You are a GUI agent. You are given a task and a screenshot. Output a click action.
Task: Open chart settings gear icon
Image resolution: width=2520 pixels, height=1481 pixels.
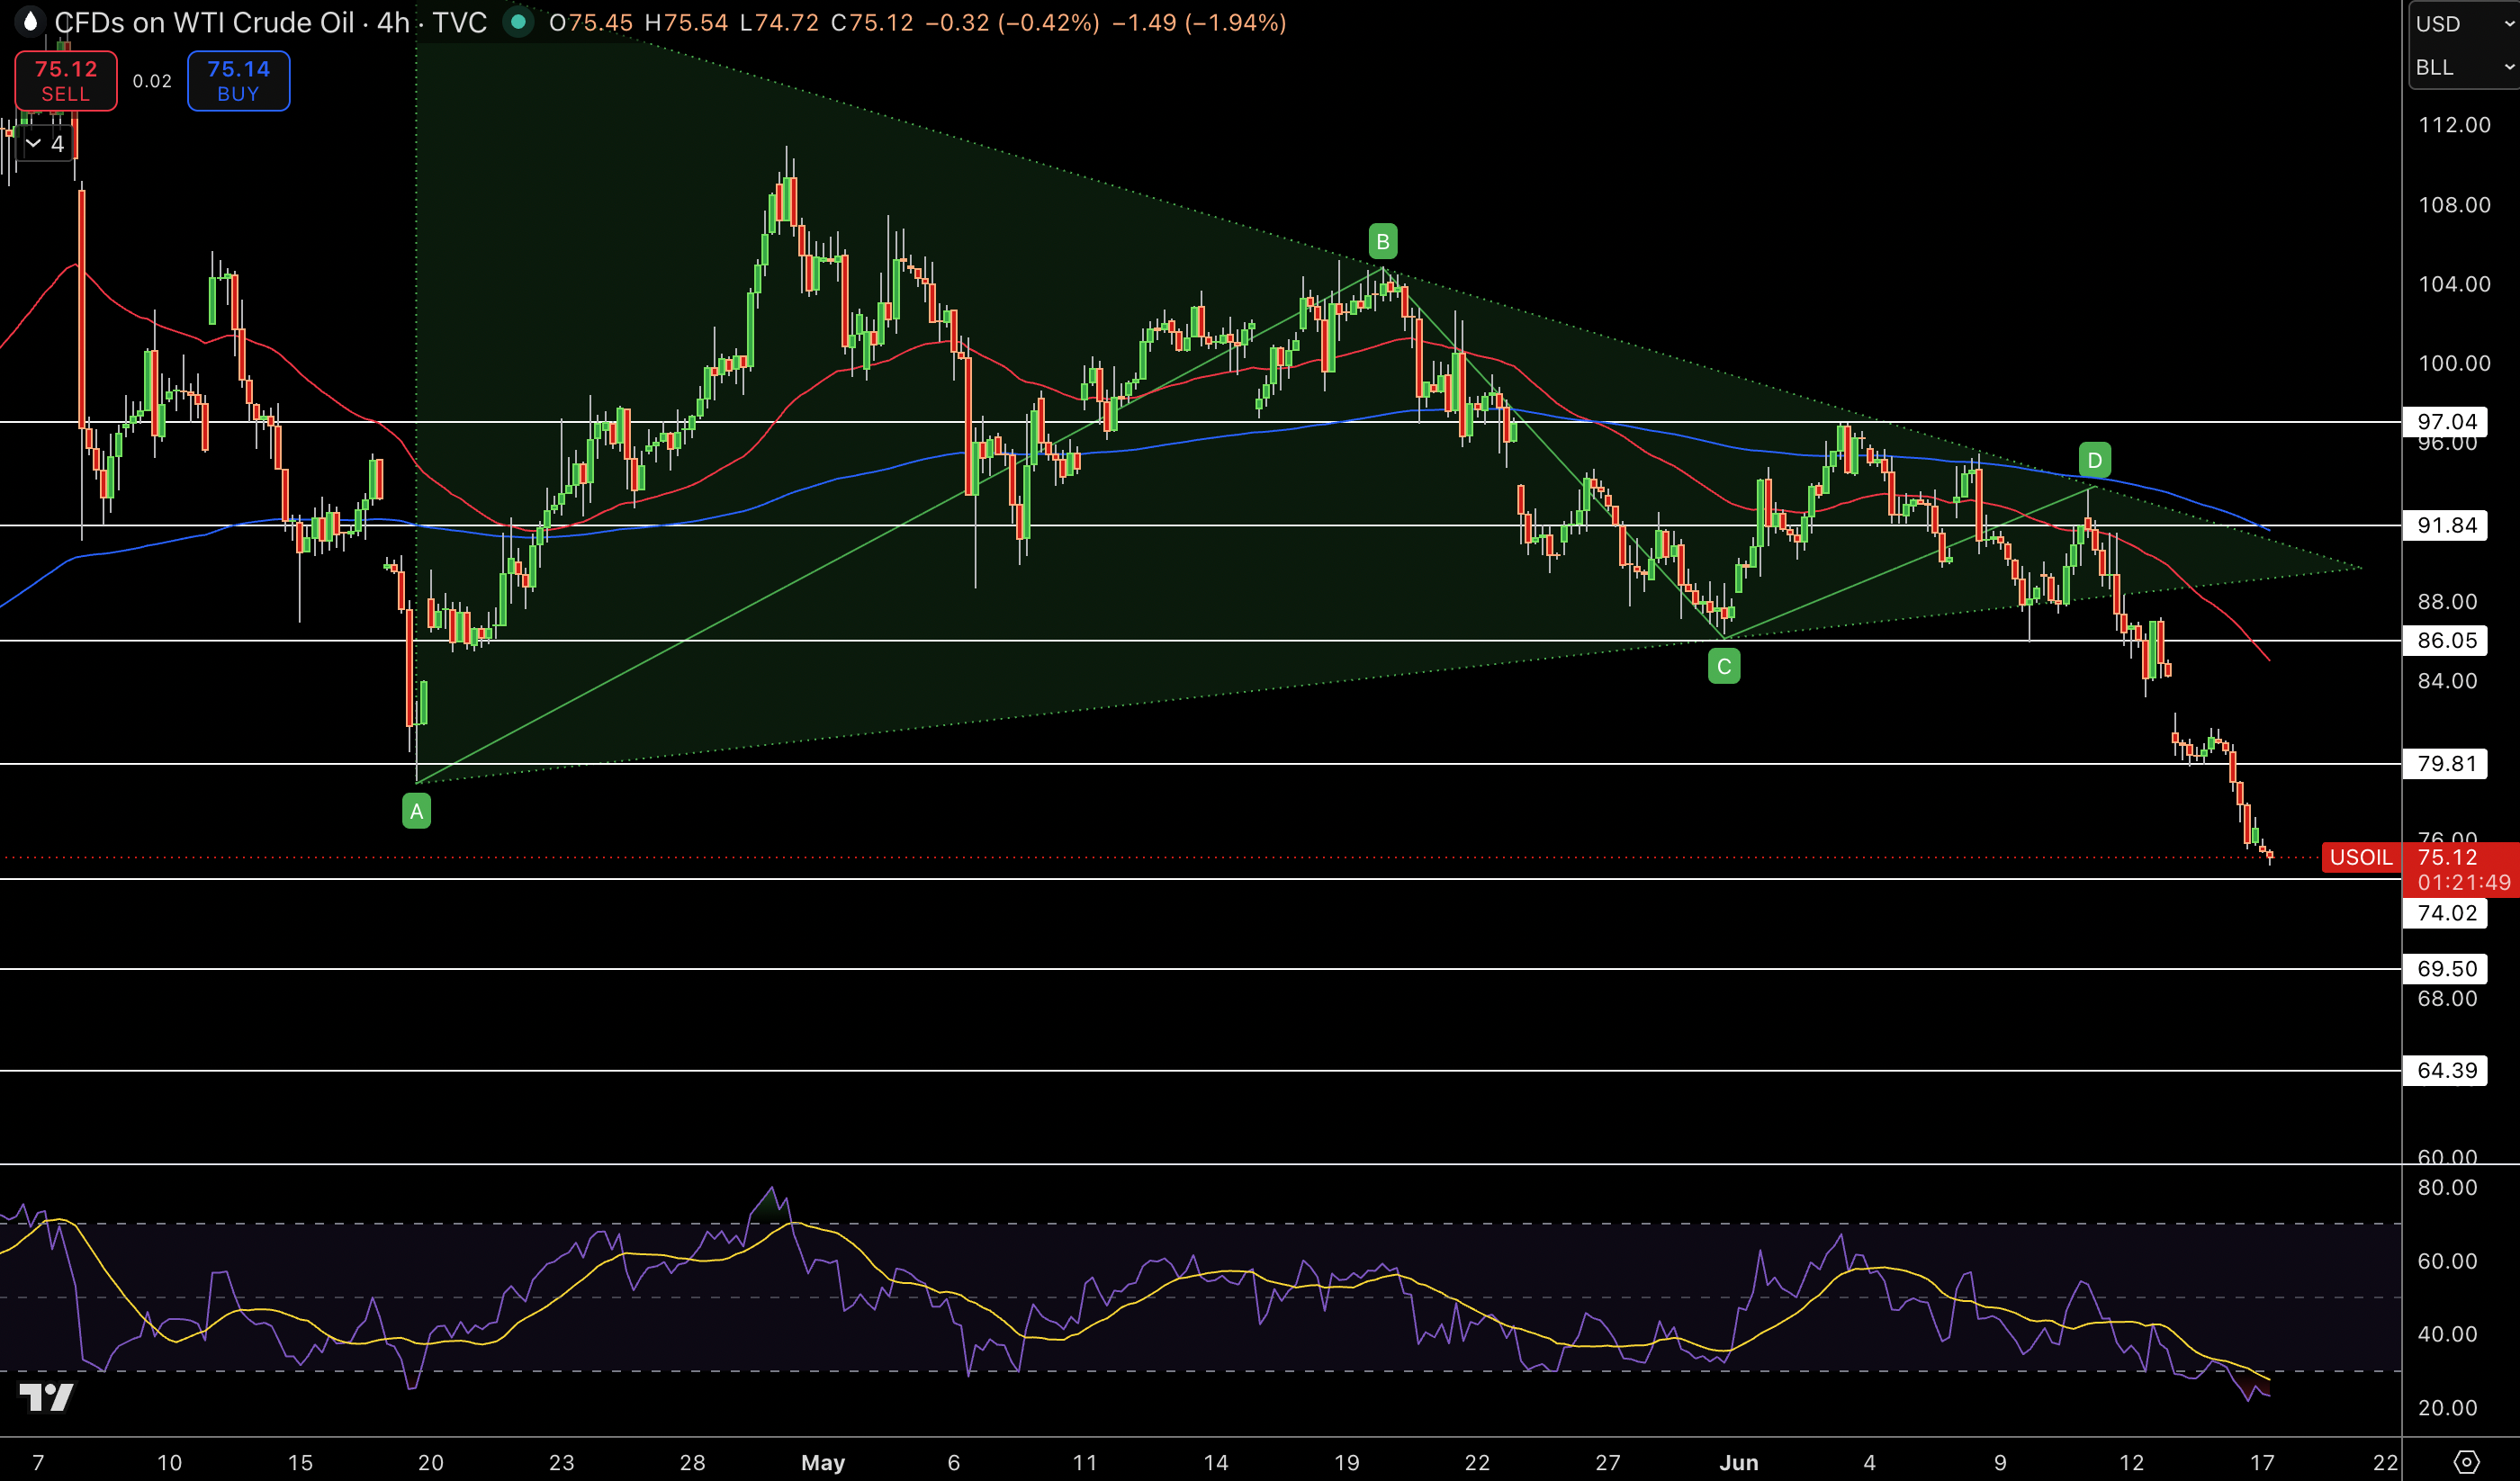coord(2466,1461)
